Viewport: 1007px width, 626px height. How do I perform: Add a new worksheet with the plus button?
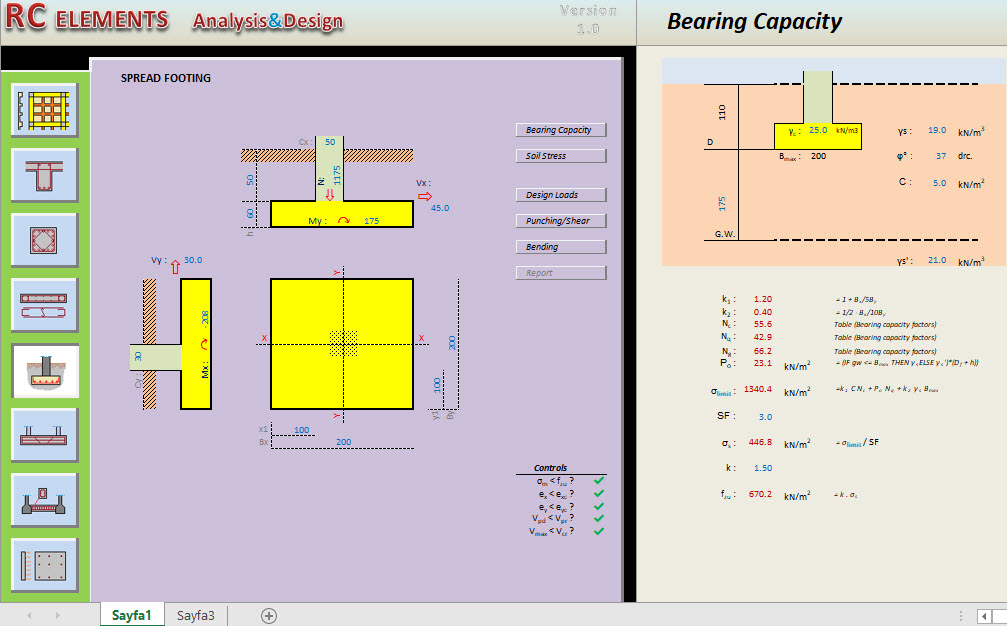coord(268,615)
